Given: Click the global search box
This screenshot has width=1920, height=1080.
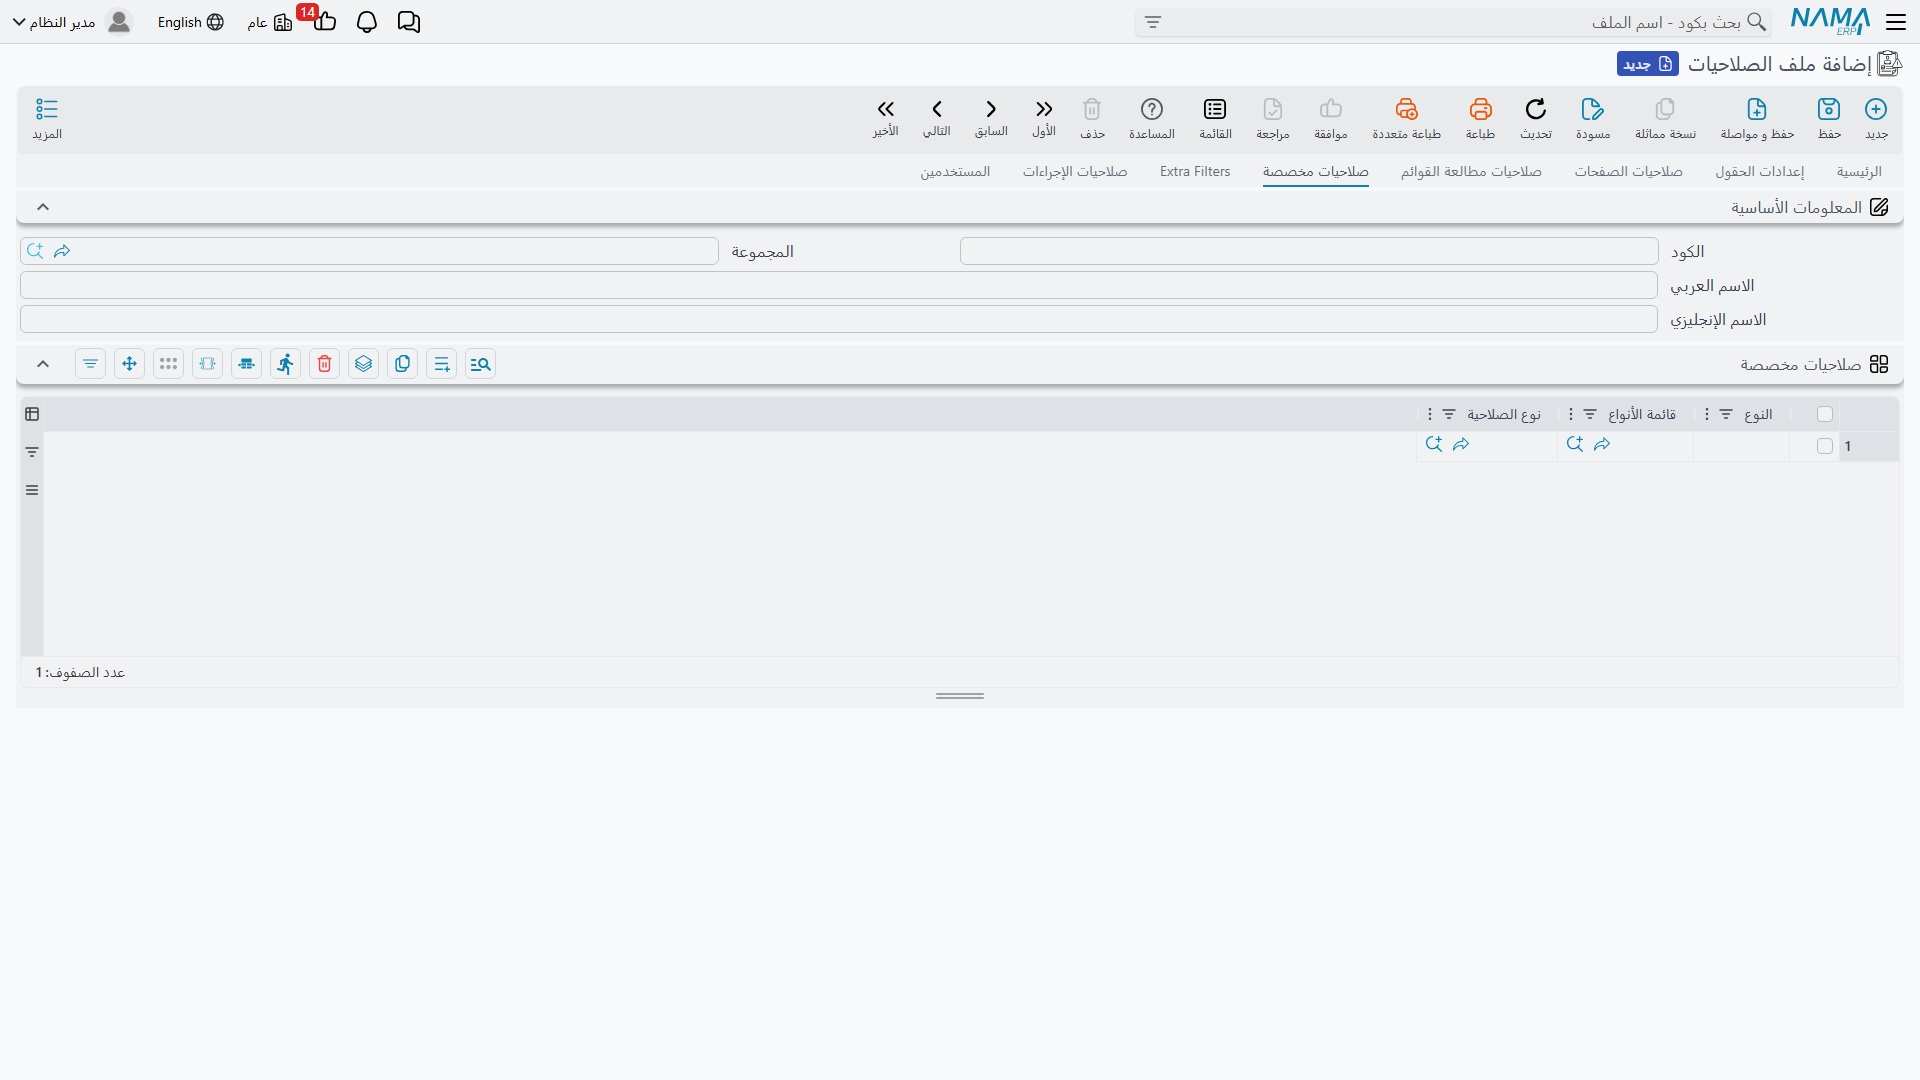Looking at the screenshot, I should point(1455,22).
